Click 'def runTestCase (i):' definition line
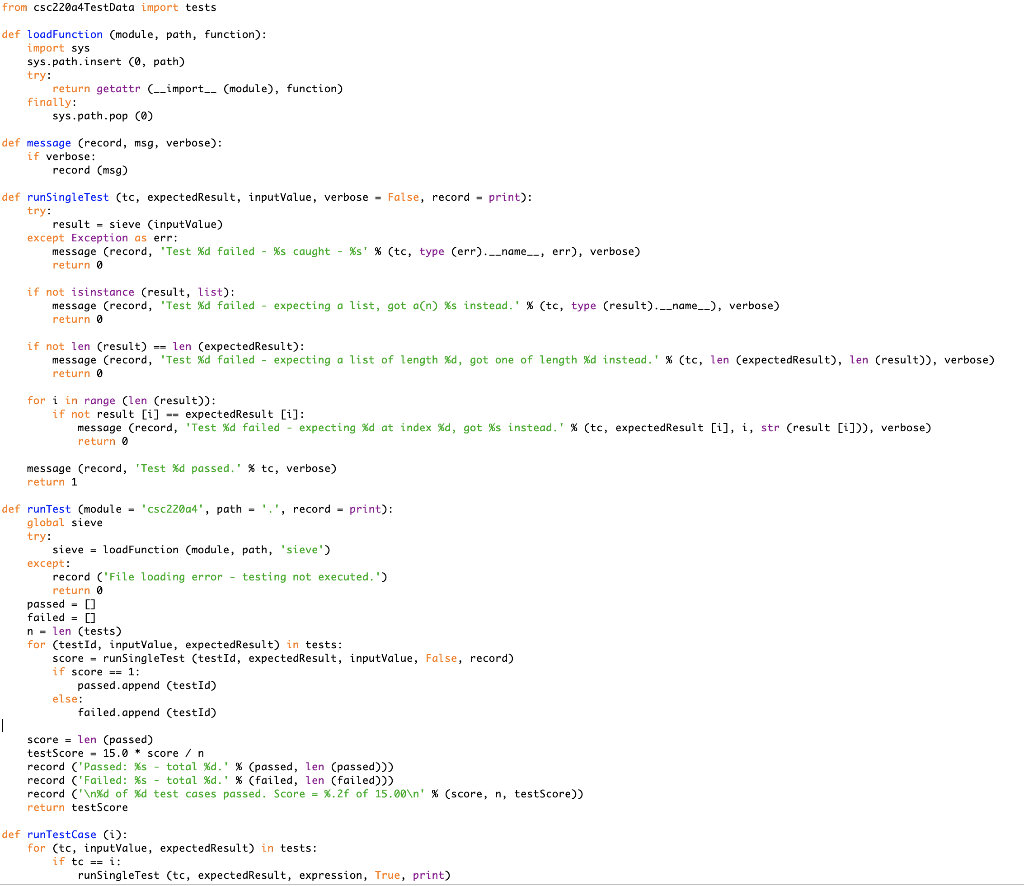Screen dimensions: 1024x886 (65, 835)
